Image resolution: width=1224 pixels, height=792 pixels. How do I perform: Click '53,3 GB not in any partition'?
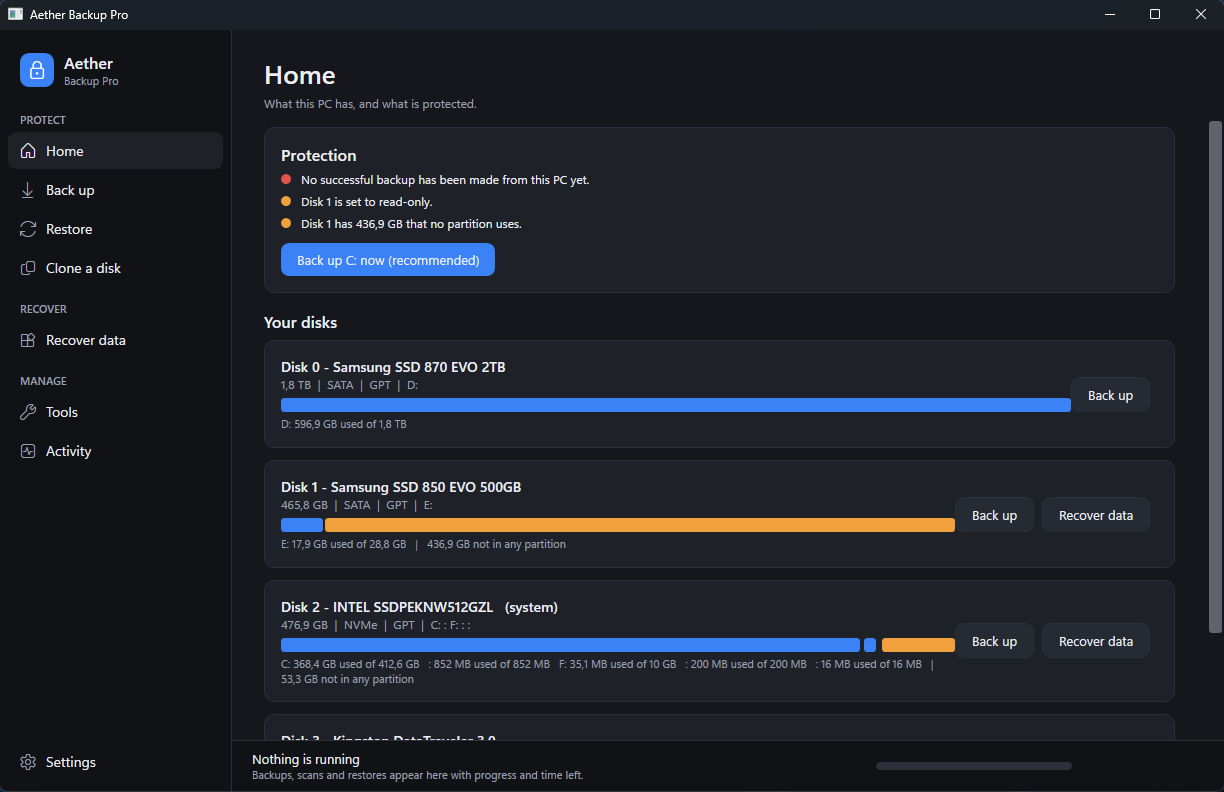[x=347, y=679]
